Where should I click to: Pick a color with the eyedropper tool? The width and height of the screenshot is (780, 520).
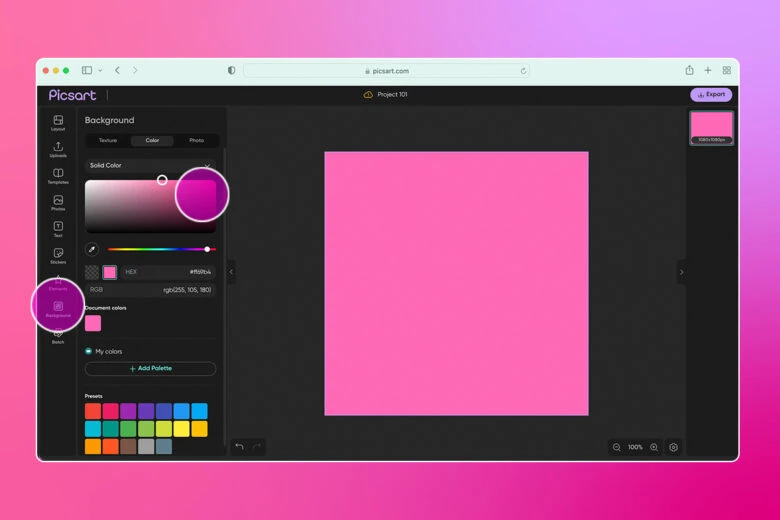tap(92, 249)
